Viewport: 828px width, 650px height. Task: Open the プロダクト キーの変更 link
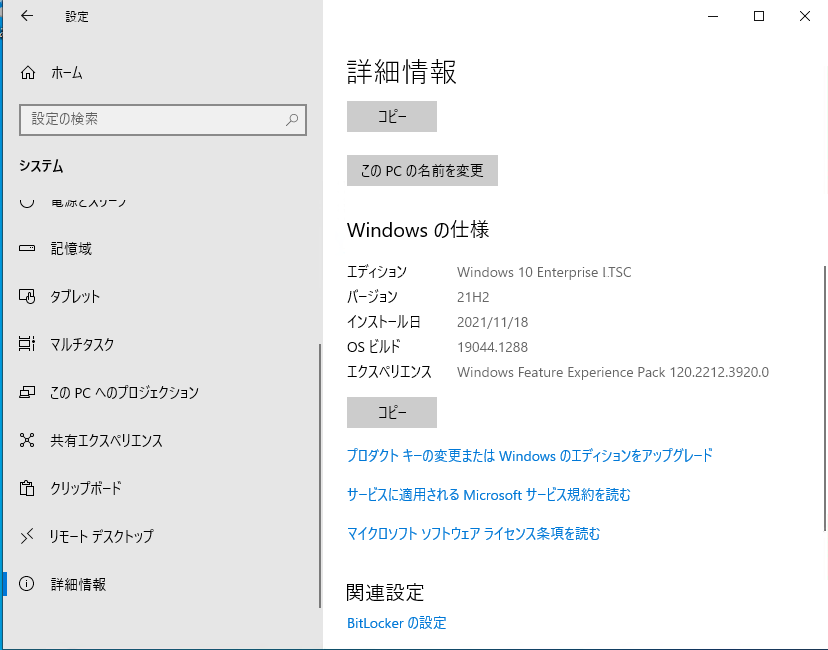tap(530, 455)
